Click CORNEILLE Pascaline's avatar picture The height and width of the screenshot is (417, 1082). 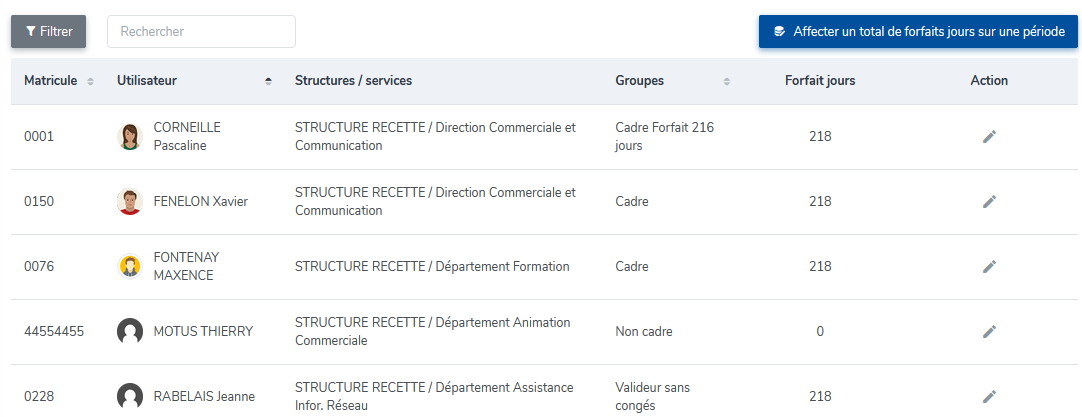pyautogui.click(x=130, y=137)
